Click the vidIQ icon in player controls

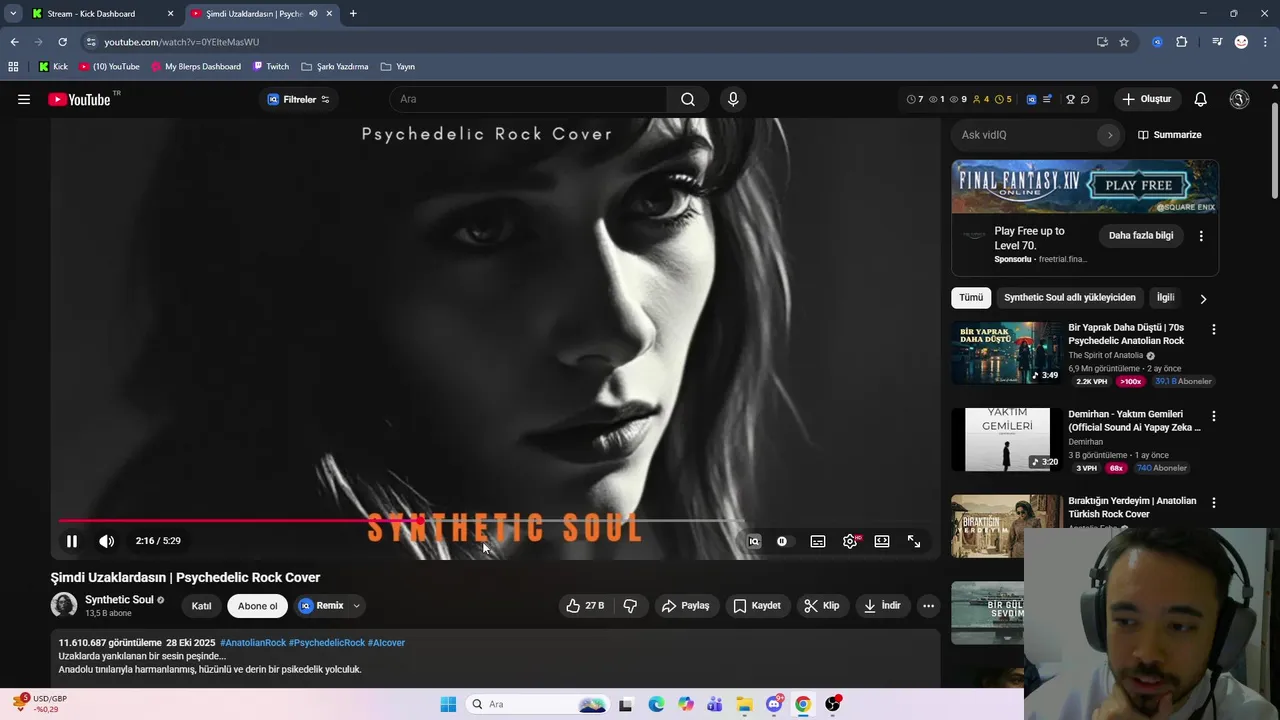point(754,541)
